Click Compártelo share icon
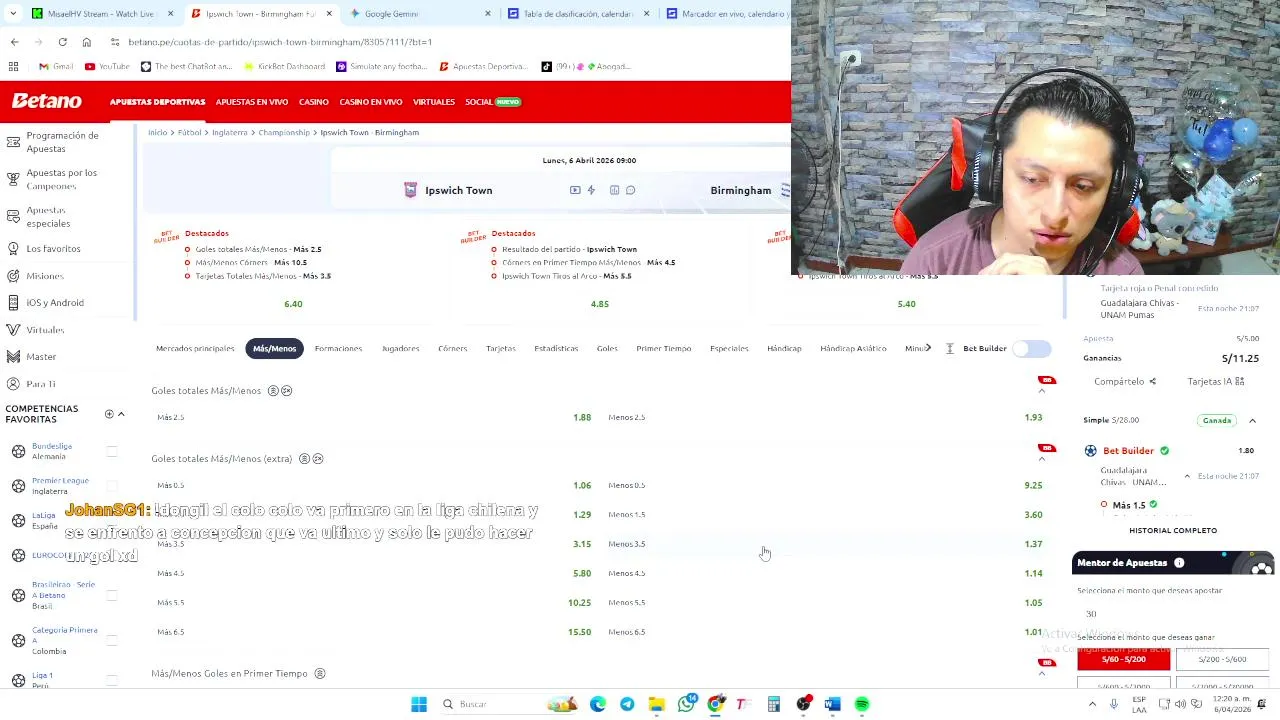Viewport: 1280px width, 720px height. [x=1152, y=381]
